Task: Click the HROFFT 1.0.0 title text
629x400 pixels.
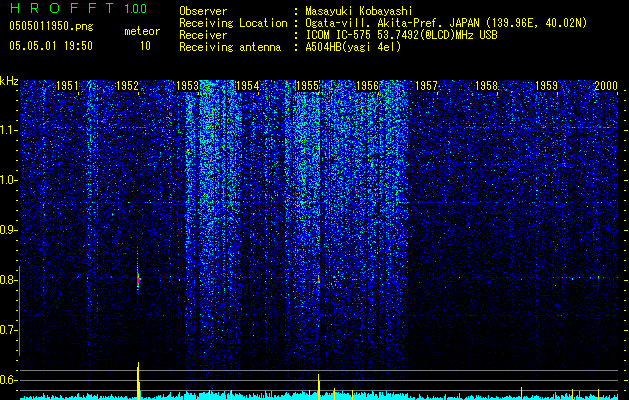Action: pos(78,8)
